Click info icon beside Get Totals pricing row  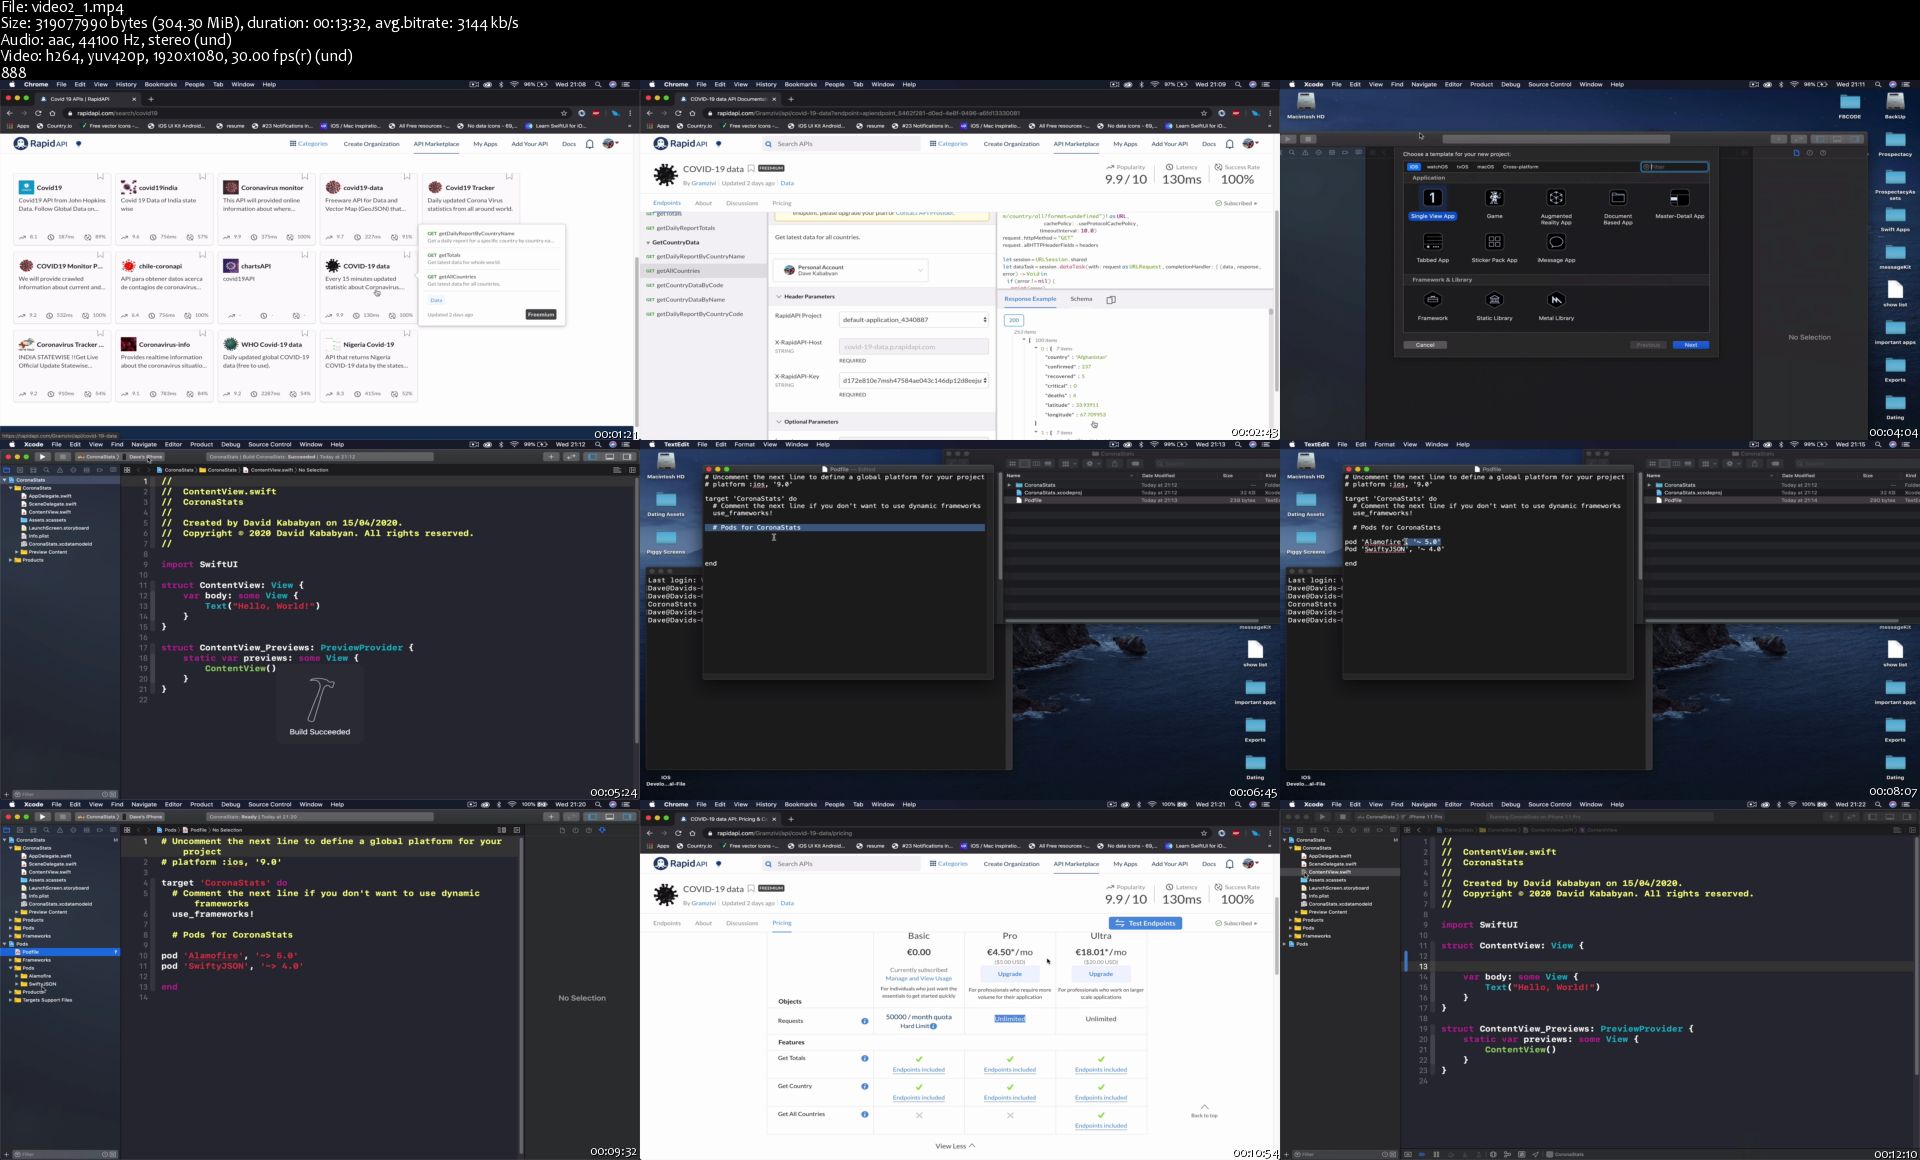(865, 1058)
